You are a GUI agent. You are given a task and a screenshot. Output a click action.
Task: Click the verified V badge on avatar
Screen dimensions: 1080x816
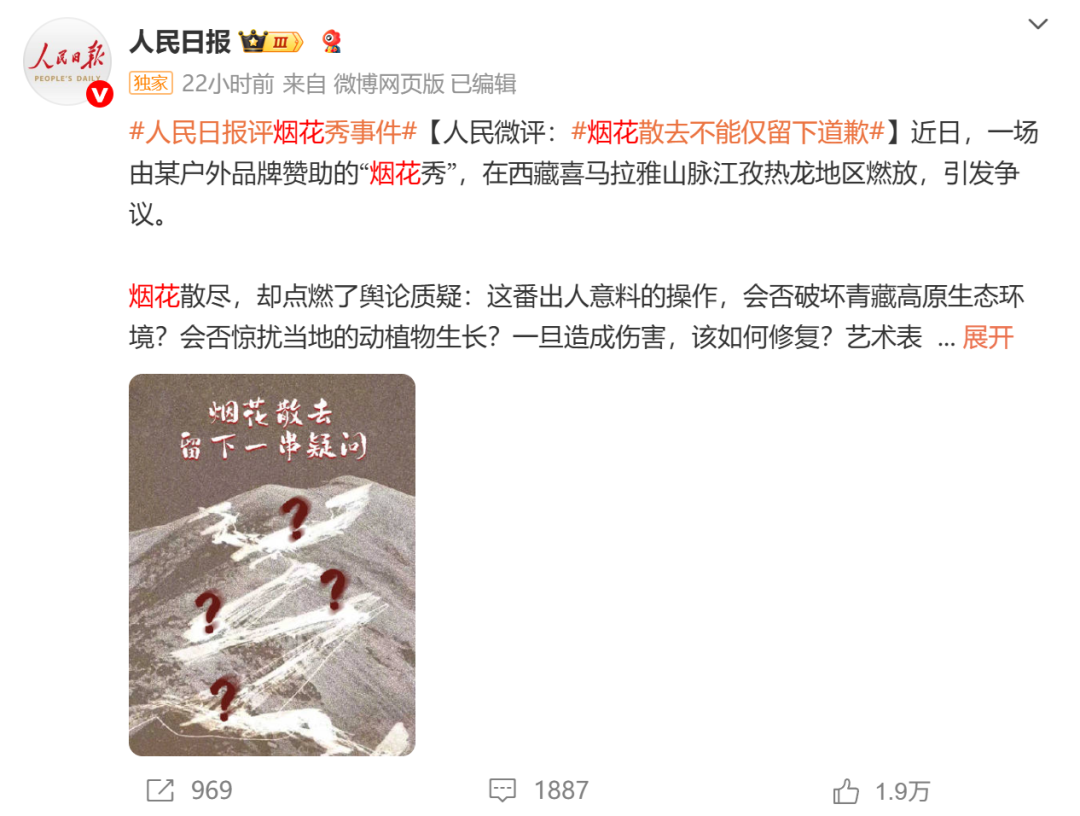(x=99, y=94)
